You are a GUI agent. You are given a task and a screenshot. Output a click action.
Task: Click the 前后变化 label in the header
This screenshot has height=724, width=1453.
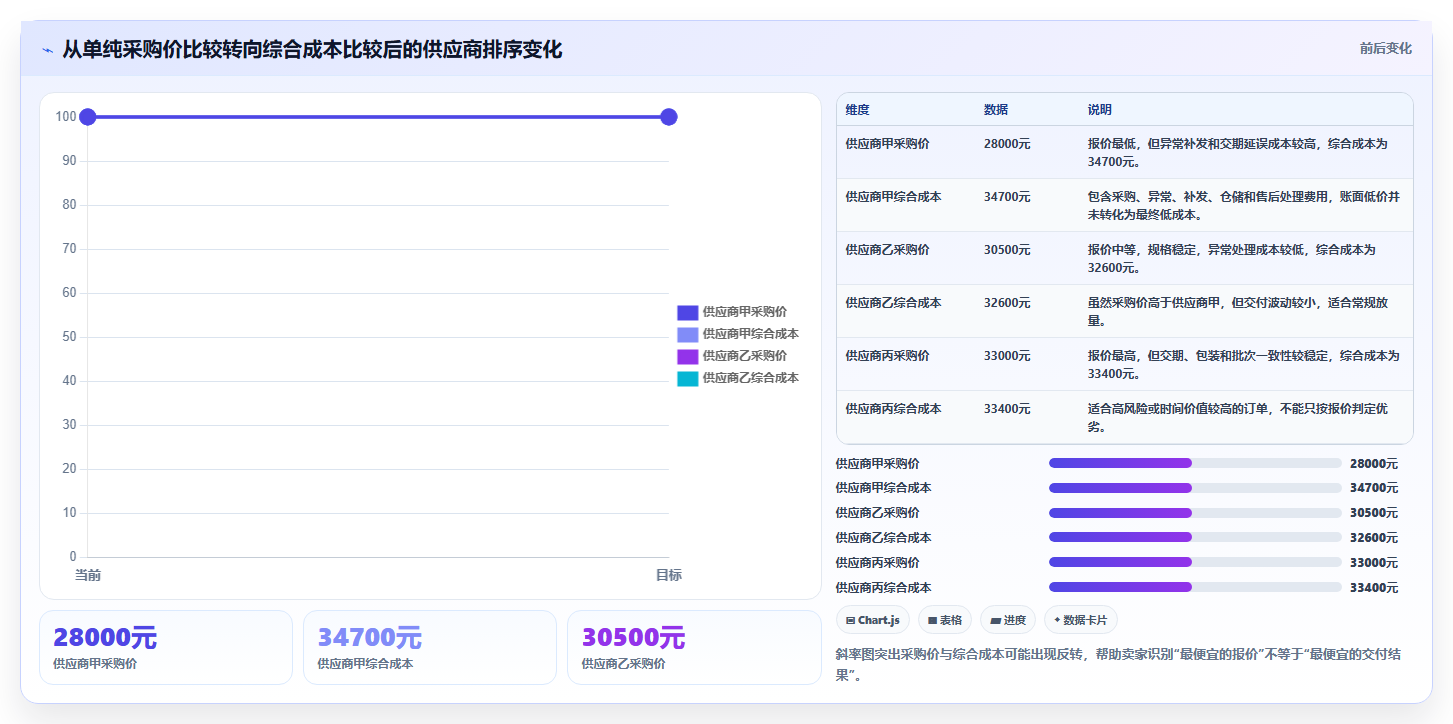[x=1385, y=48]
